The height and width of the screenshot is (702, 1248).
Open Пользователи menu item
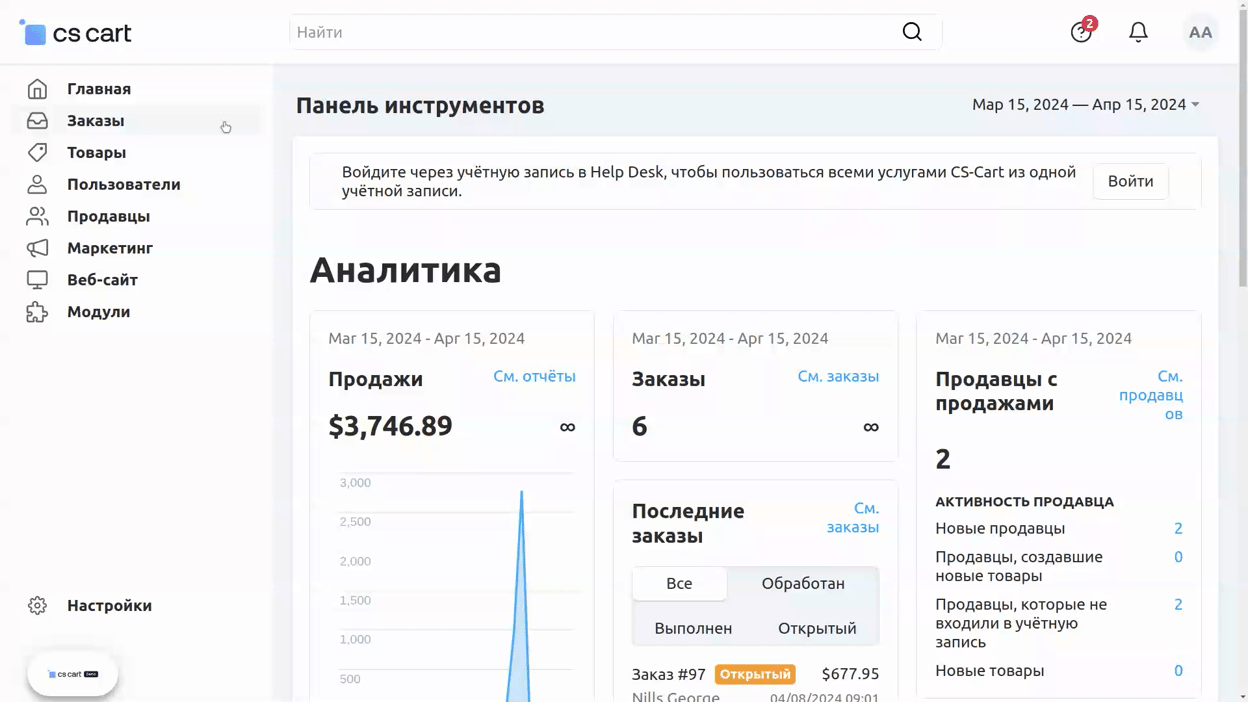pyautogui.click(x=124, y=185)
